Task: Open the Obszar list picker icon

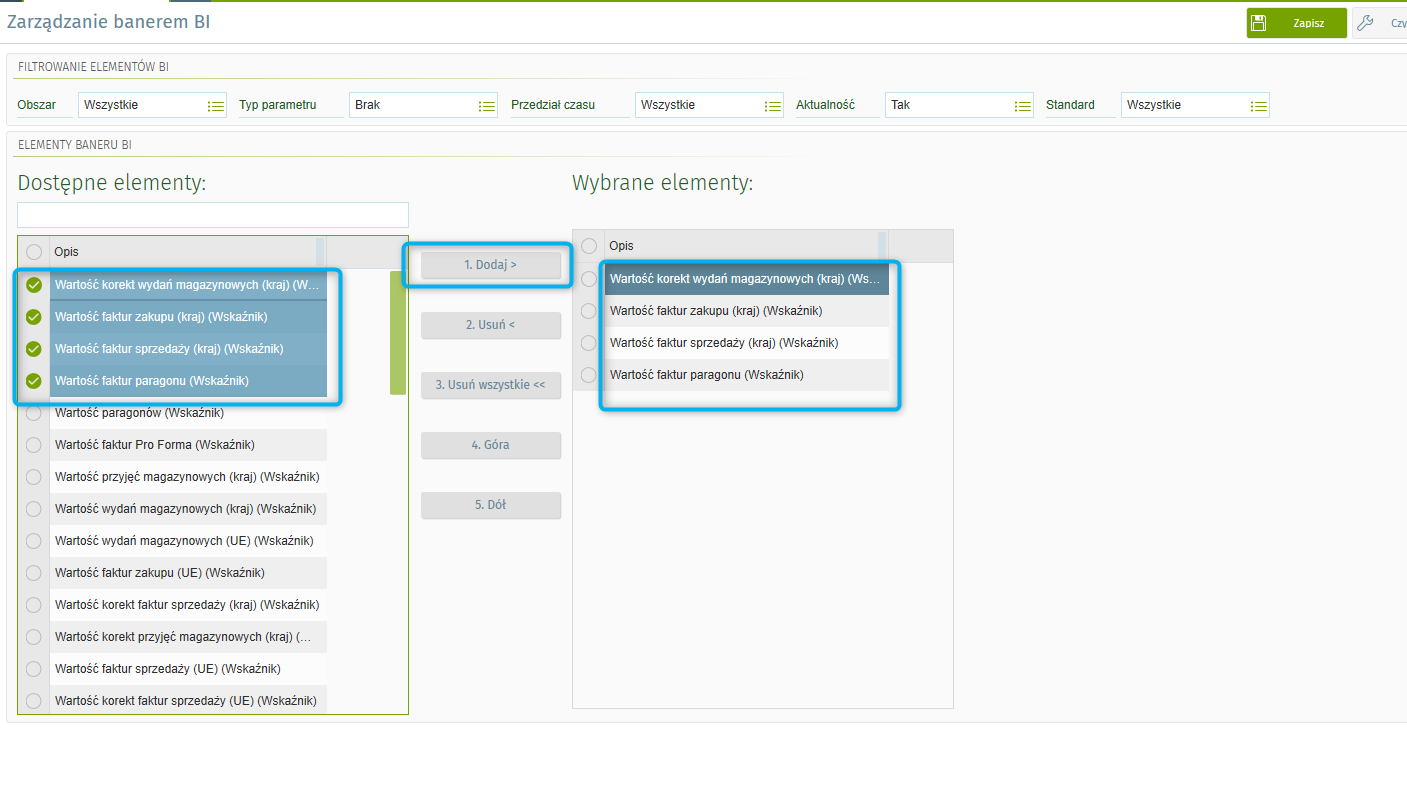Action: coord(215,105)
